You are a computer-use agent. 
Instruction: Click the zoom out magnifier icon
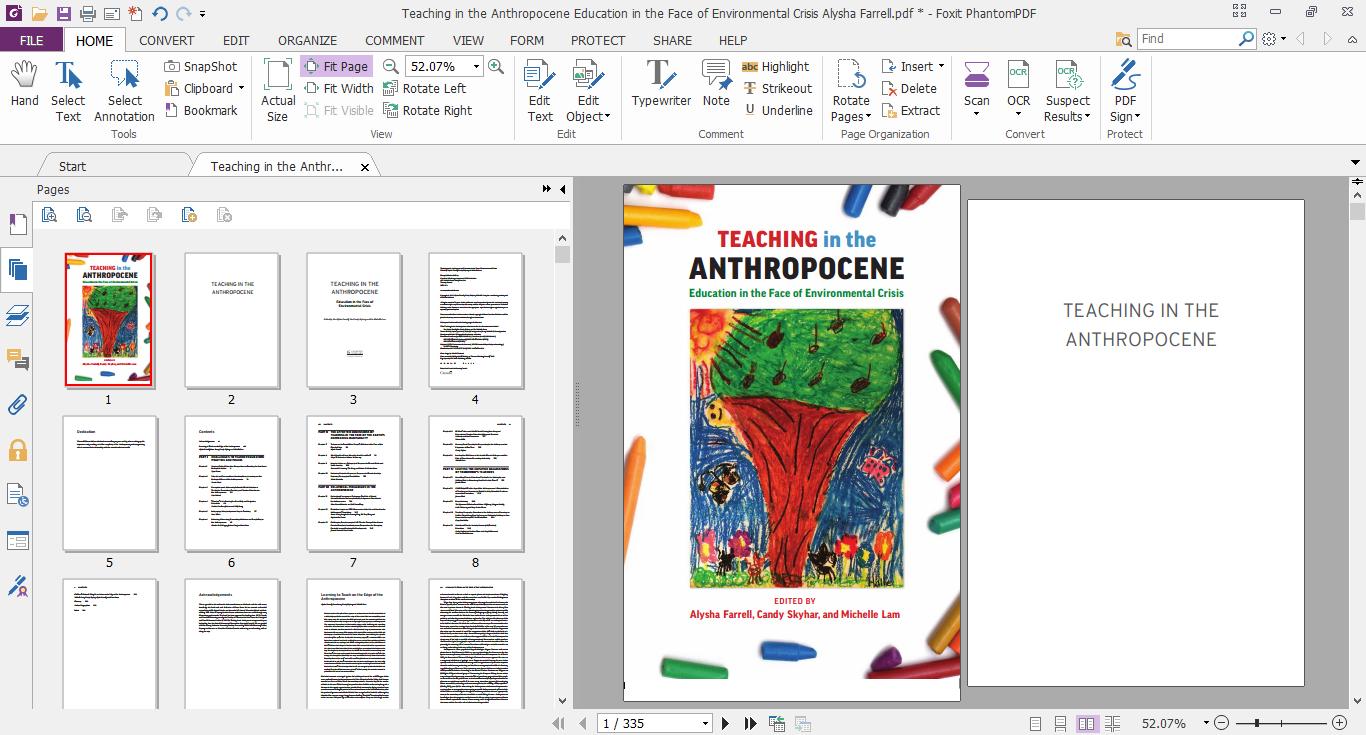pos(391,66)
